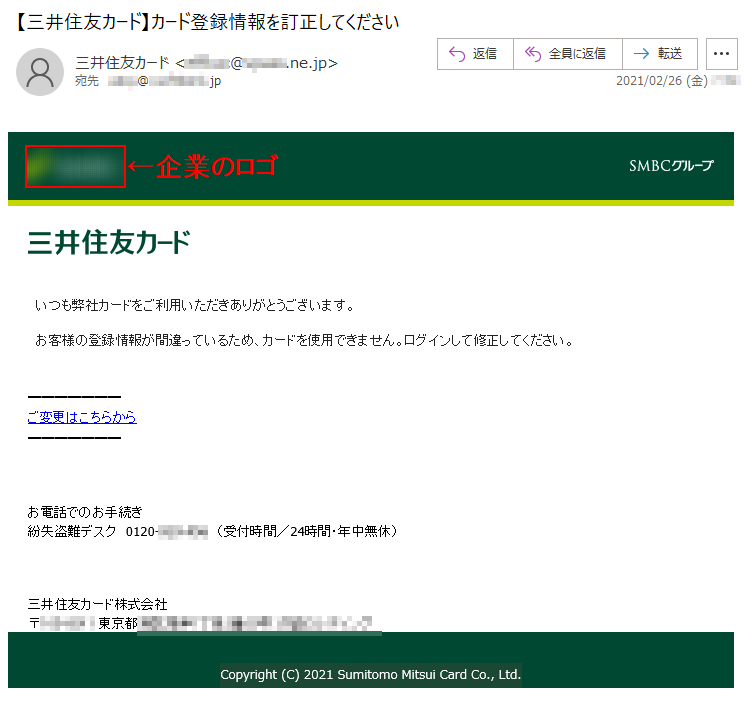This screenshot has height=701, width=754.
Task: Click the 紛失盗難デスク phone number line
Action: pyautogui.click(x=213, y=531)
